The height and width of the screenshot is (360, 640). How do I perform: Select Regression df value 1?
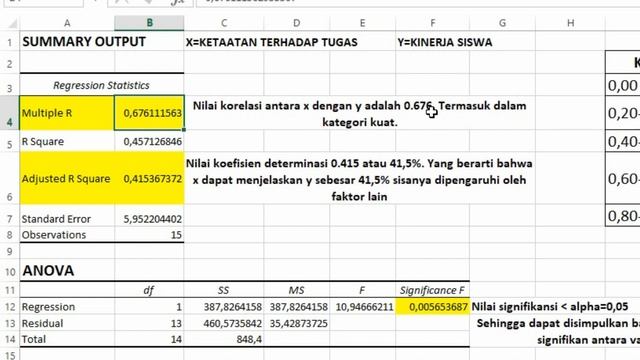149,307
